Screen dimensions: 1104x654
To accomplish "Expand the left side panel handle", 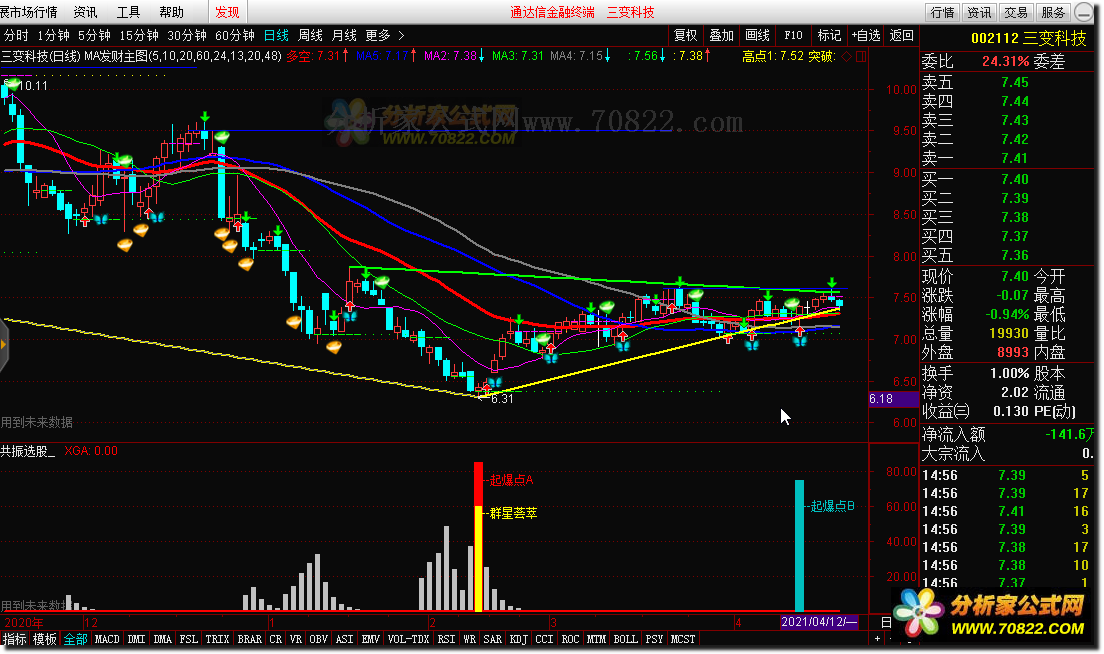I will point(4,345).
